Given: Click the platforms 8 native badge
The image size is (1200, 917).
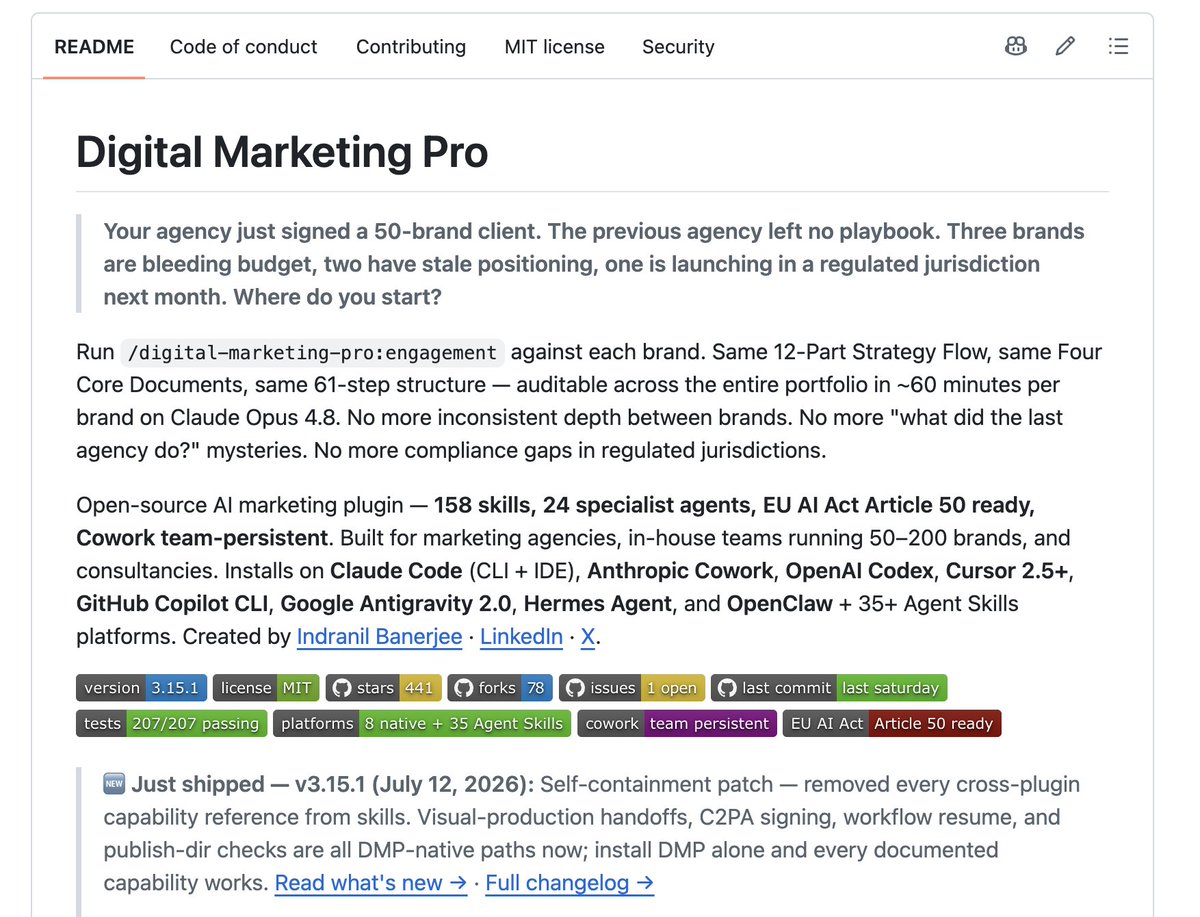Looking at the screenshot, I should click(x=422, y=723).
